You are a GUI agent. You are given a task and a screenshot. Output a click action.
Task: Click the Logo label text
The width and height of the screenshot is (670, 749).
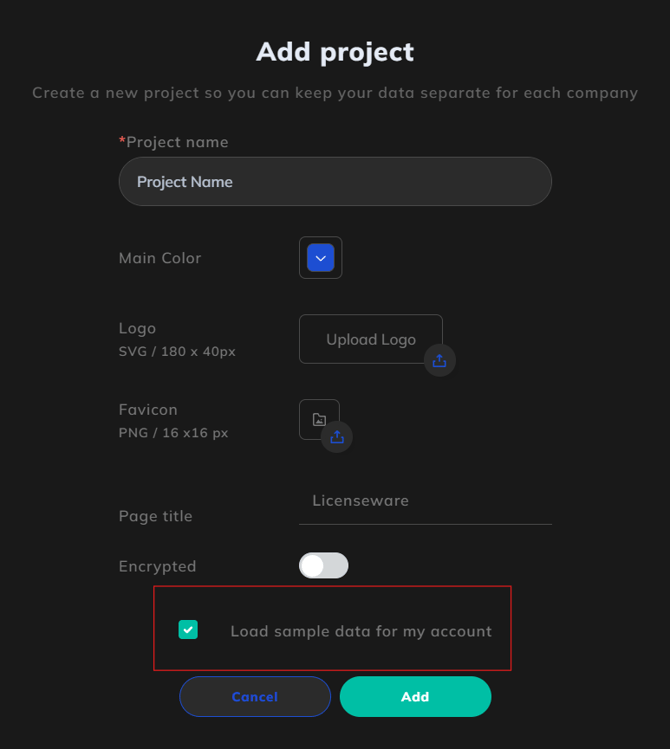point(137,329)
